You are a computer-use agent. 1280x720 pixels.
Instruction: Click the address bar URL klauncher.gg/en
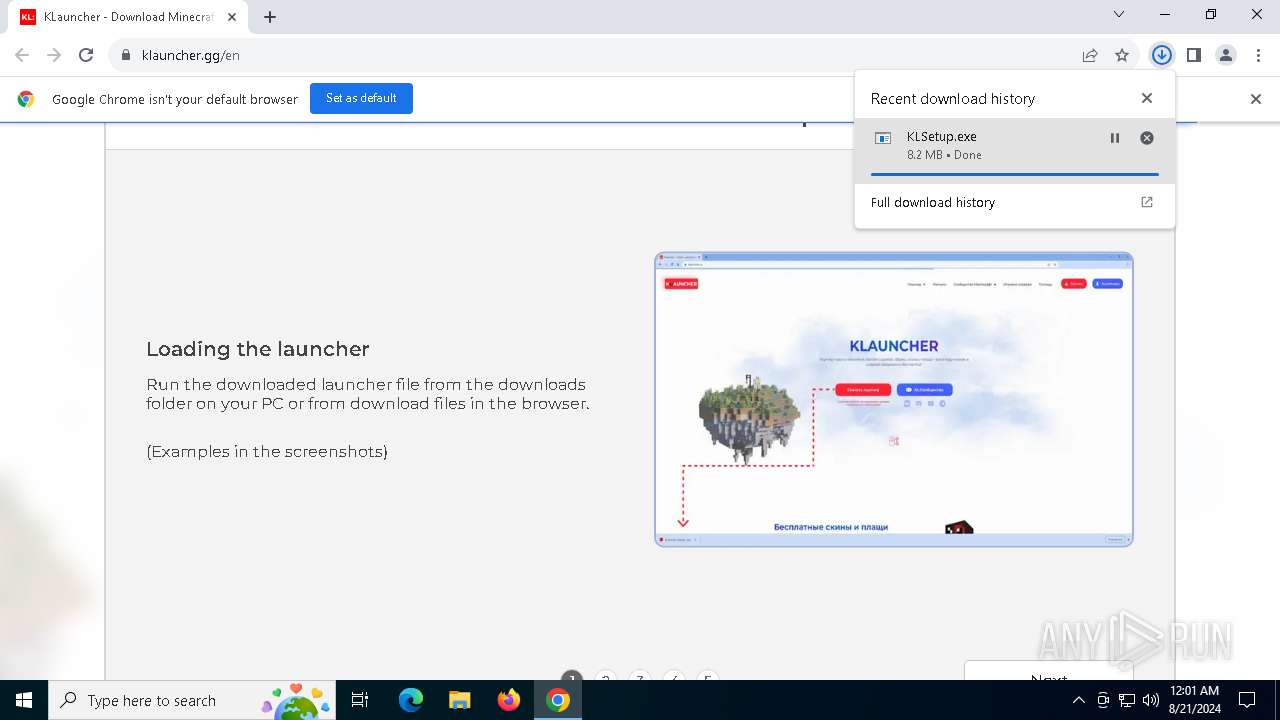(x=191, y=55)
